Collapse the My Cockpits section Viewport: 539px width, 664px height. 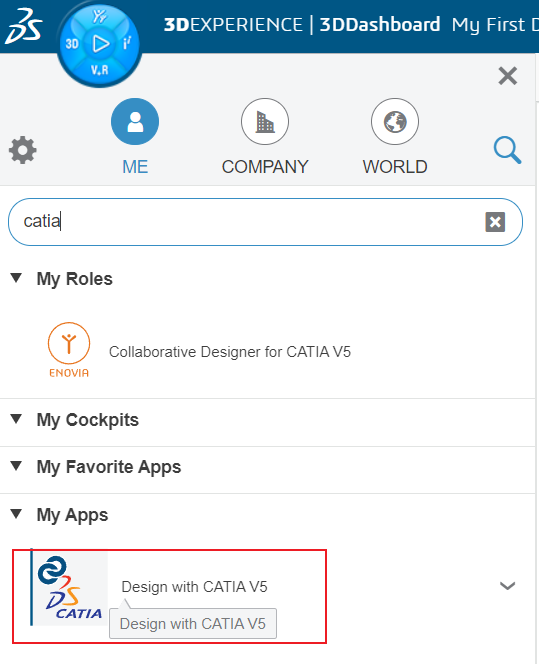pyautogui.click(x=16, y=419)
